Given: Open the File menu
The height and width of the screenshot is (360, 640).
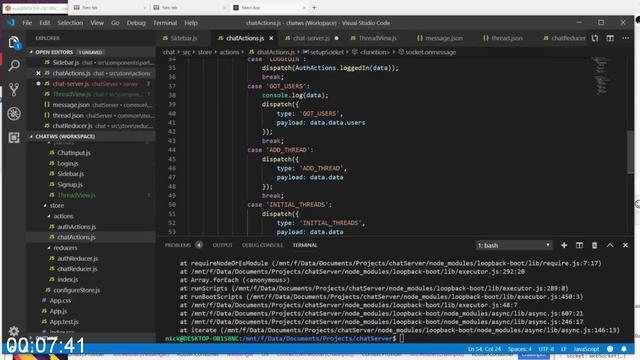Looking at the screenshot, I should point(27,23).
